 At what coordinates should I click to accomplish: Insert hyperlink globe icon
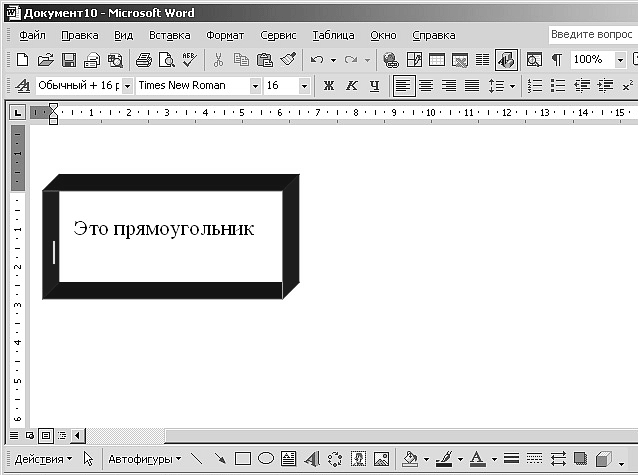click(x=390, y=60)
